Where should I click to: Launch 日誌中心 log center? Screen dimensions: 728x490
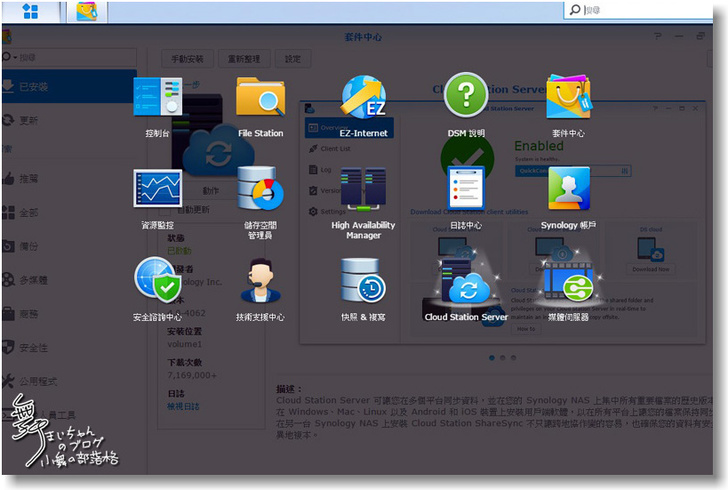(466, 190)
